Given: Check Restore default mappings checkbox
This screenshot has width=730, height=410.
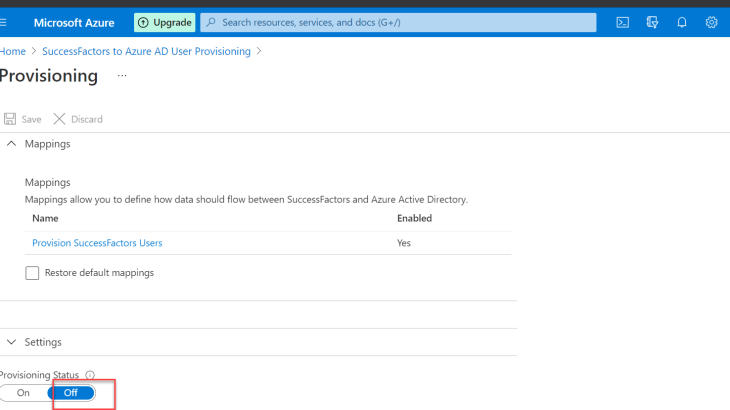Looking at the screenshot, I should point(32,273).
